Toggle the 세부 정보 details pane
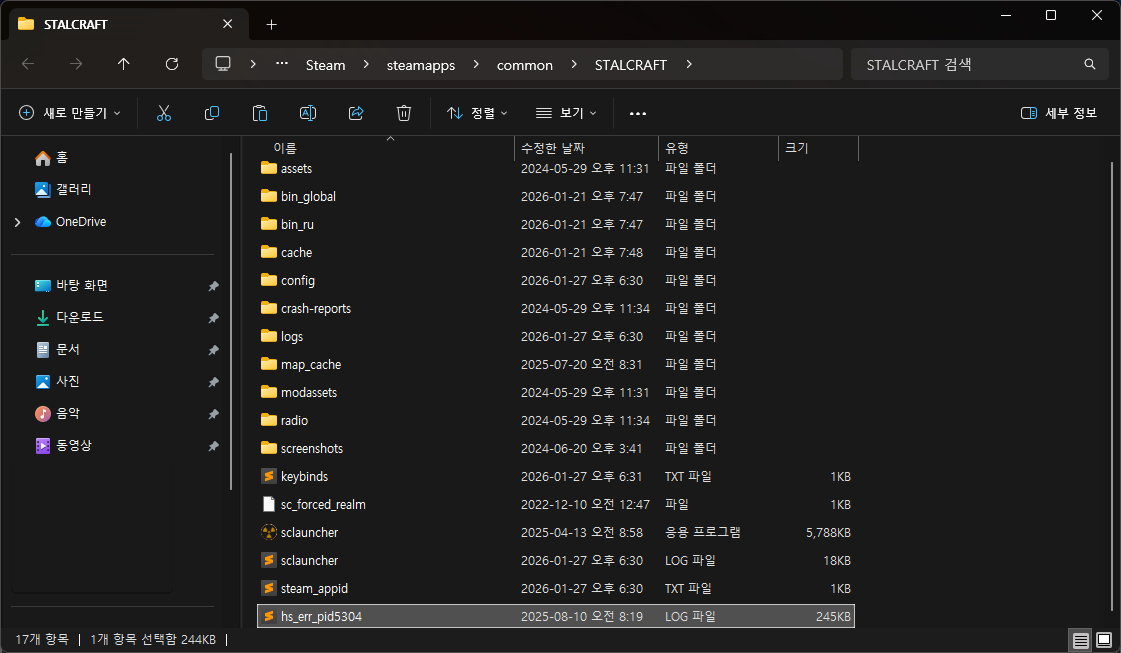Screen dimensions: 1121x653 pos(1059,113)
